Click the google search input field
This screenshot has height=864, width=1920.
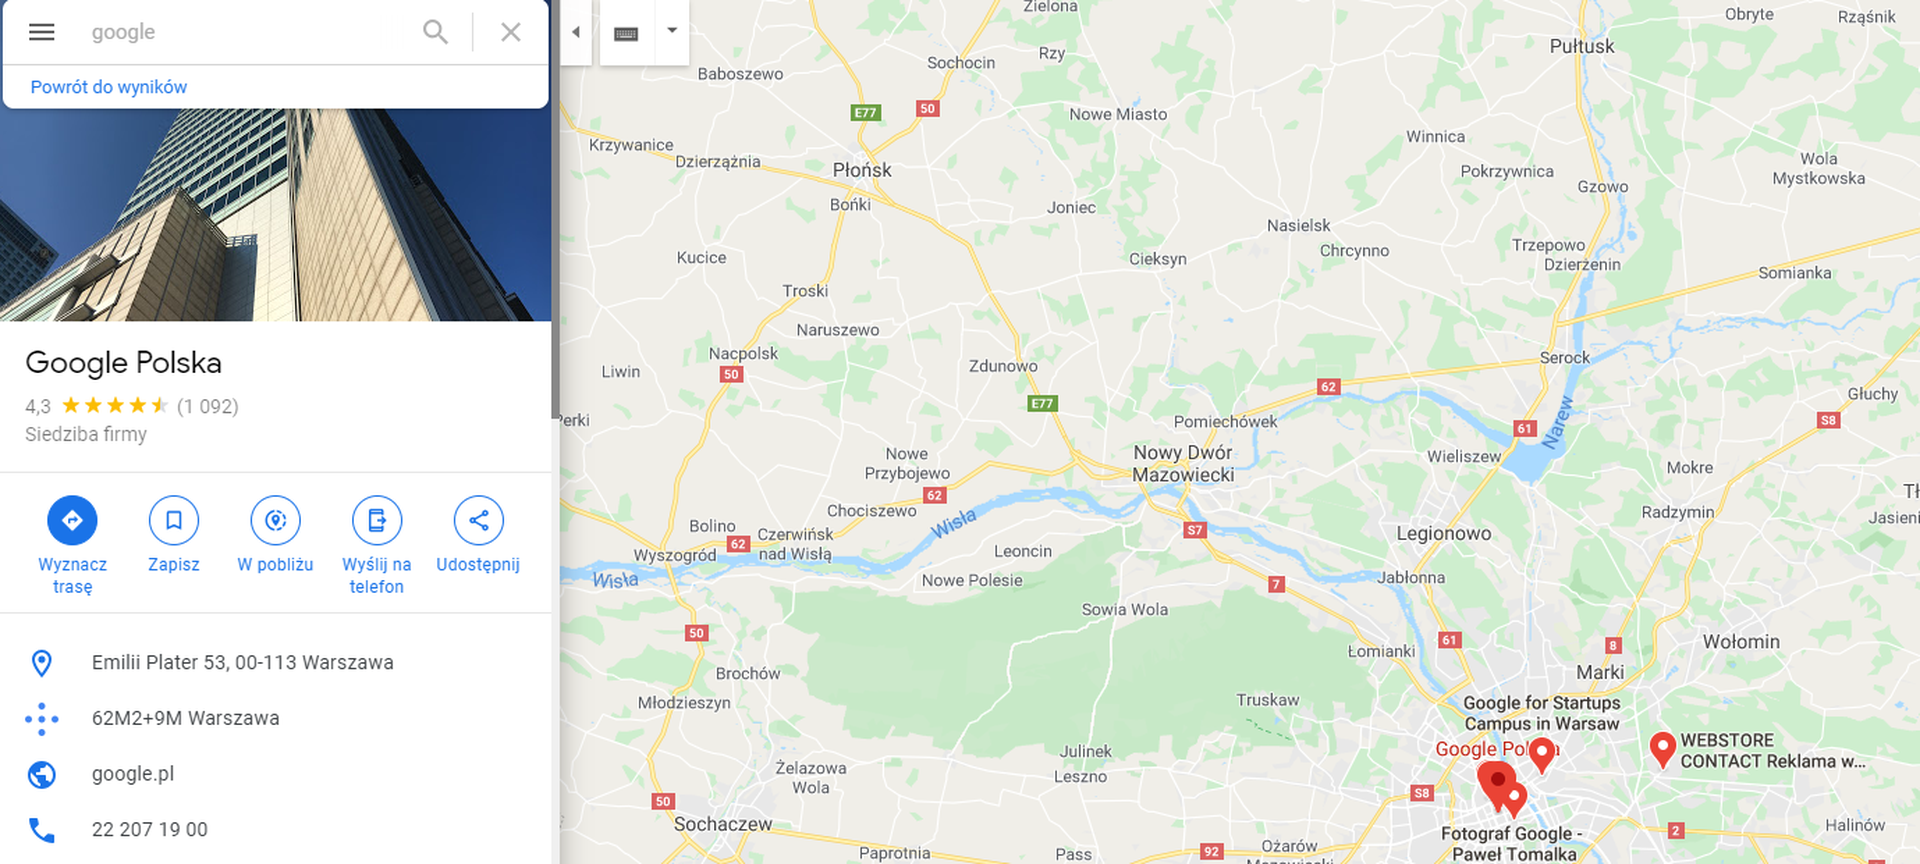250,32
